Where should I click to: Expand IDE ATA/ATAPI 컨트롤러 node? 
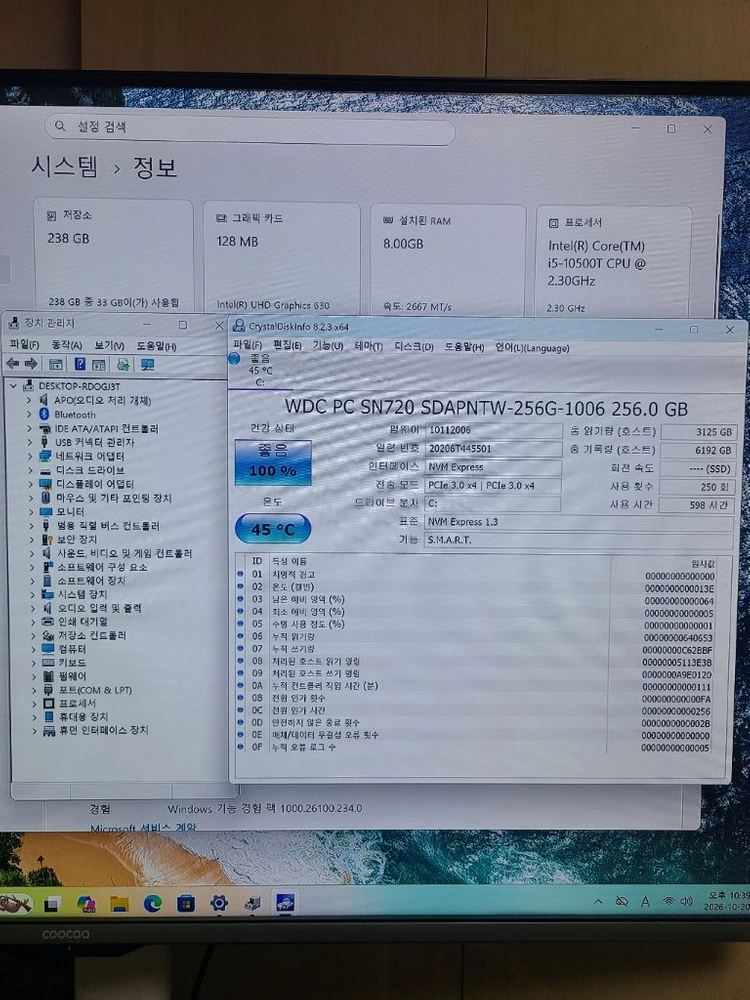click(29, 429)
